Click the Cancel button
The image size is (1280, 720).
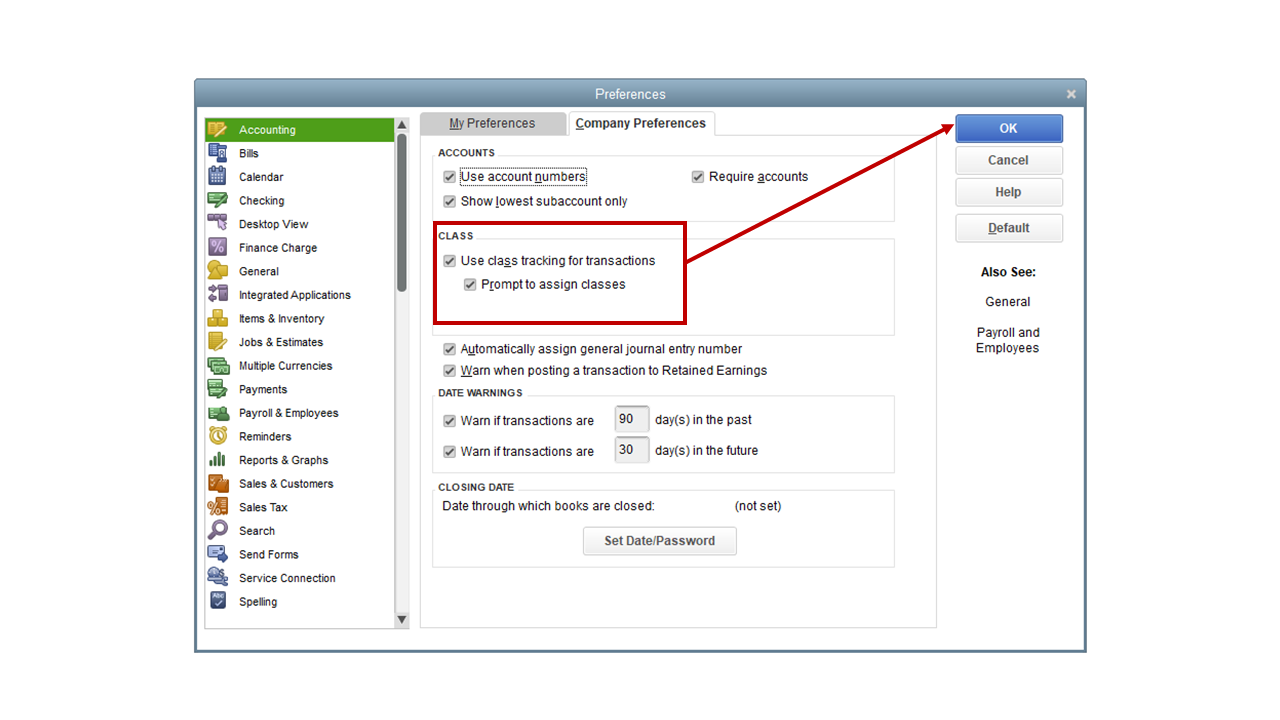(x=1009, y=160)
